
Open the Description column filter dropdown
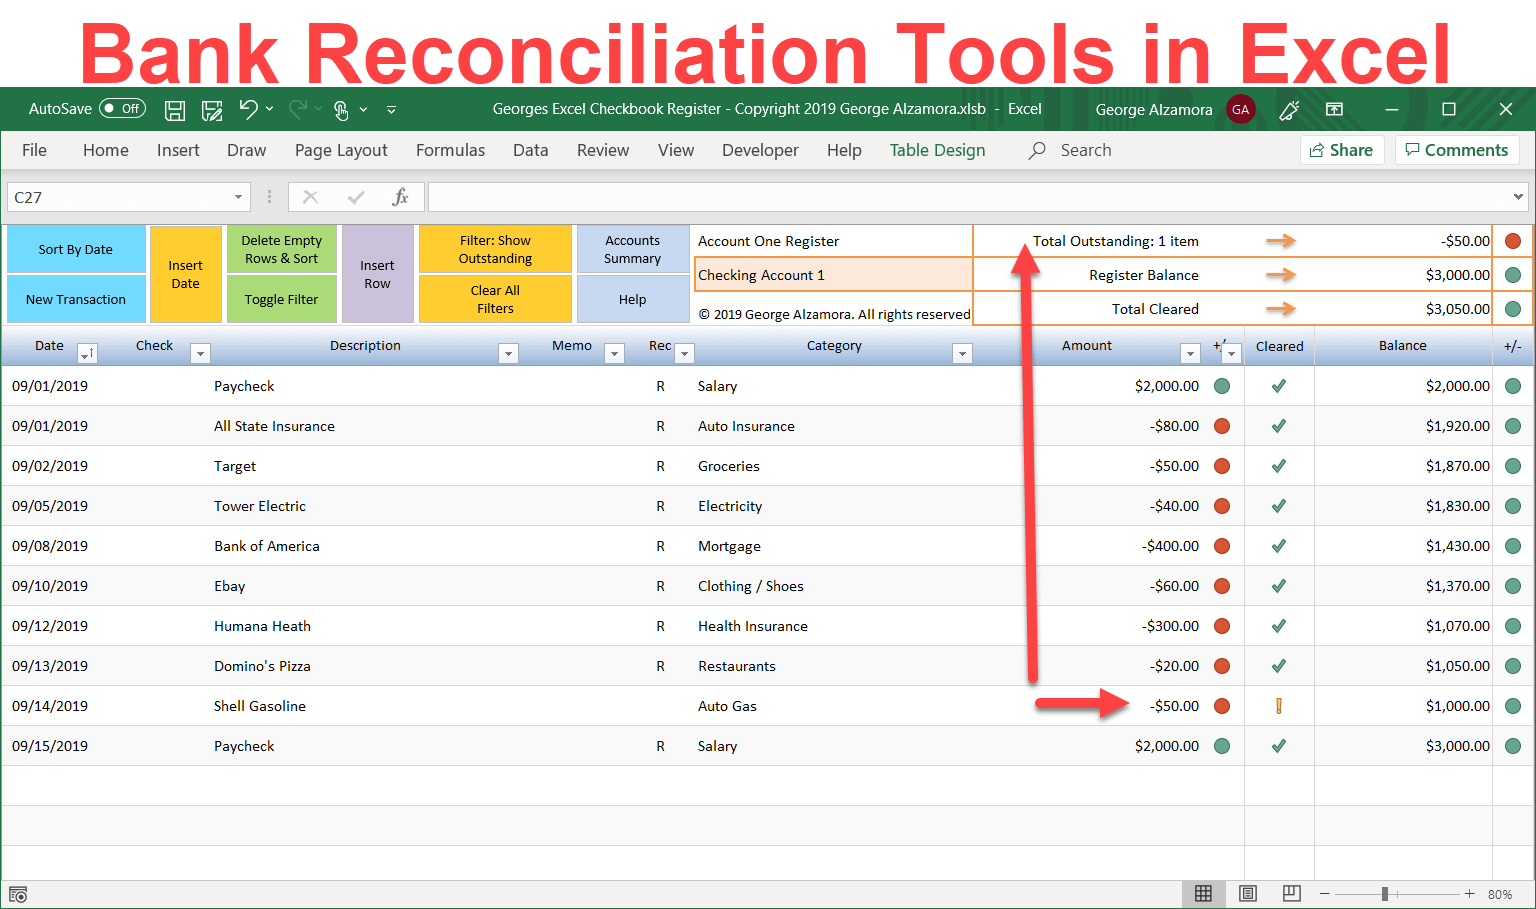coord(508,353)
